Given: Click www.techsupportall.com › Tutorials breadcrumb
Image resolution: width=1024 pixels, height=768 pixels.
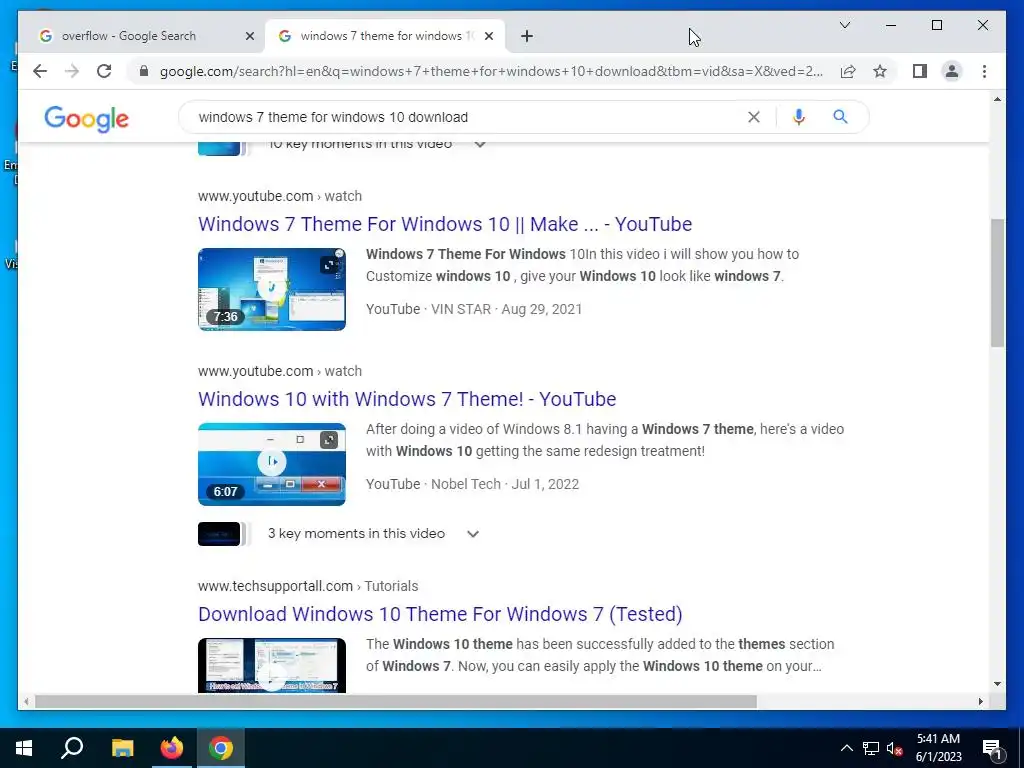Looking at the screenshot, I should pos(308,586).
